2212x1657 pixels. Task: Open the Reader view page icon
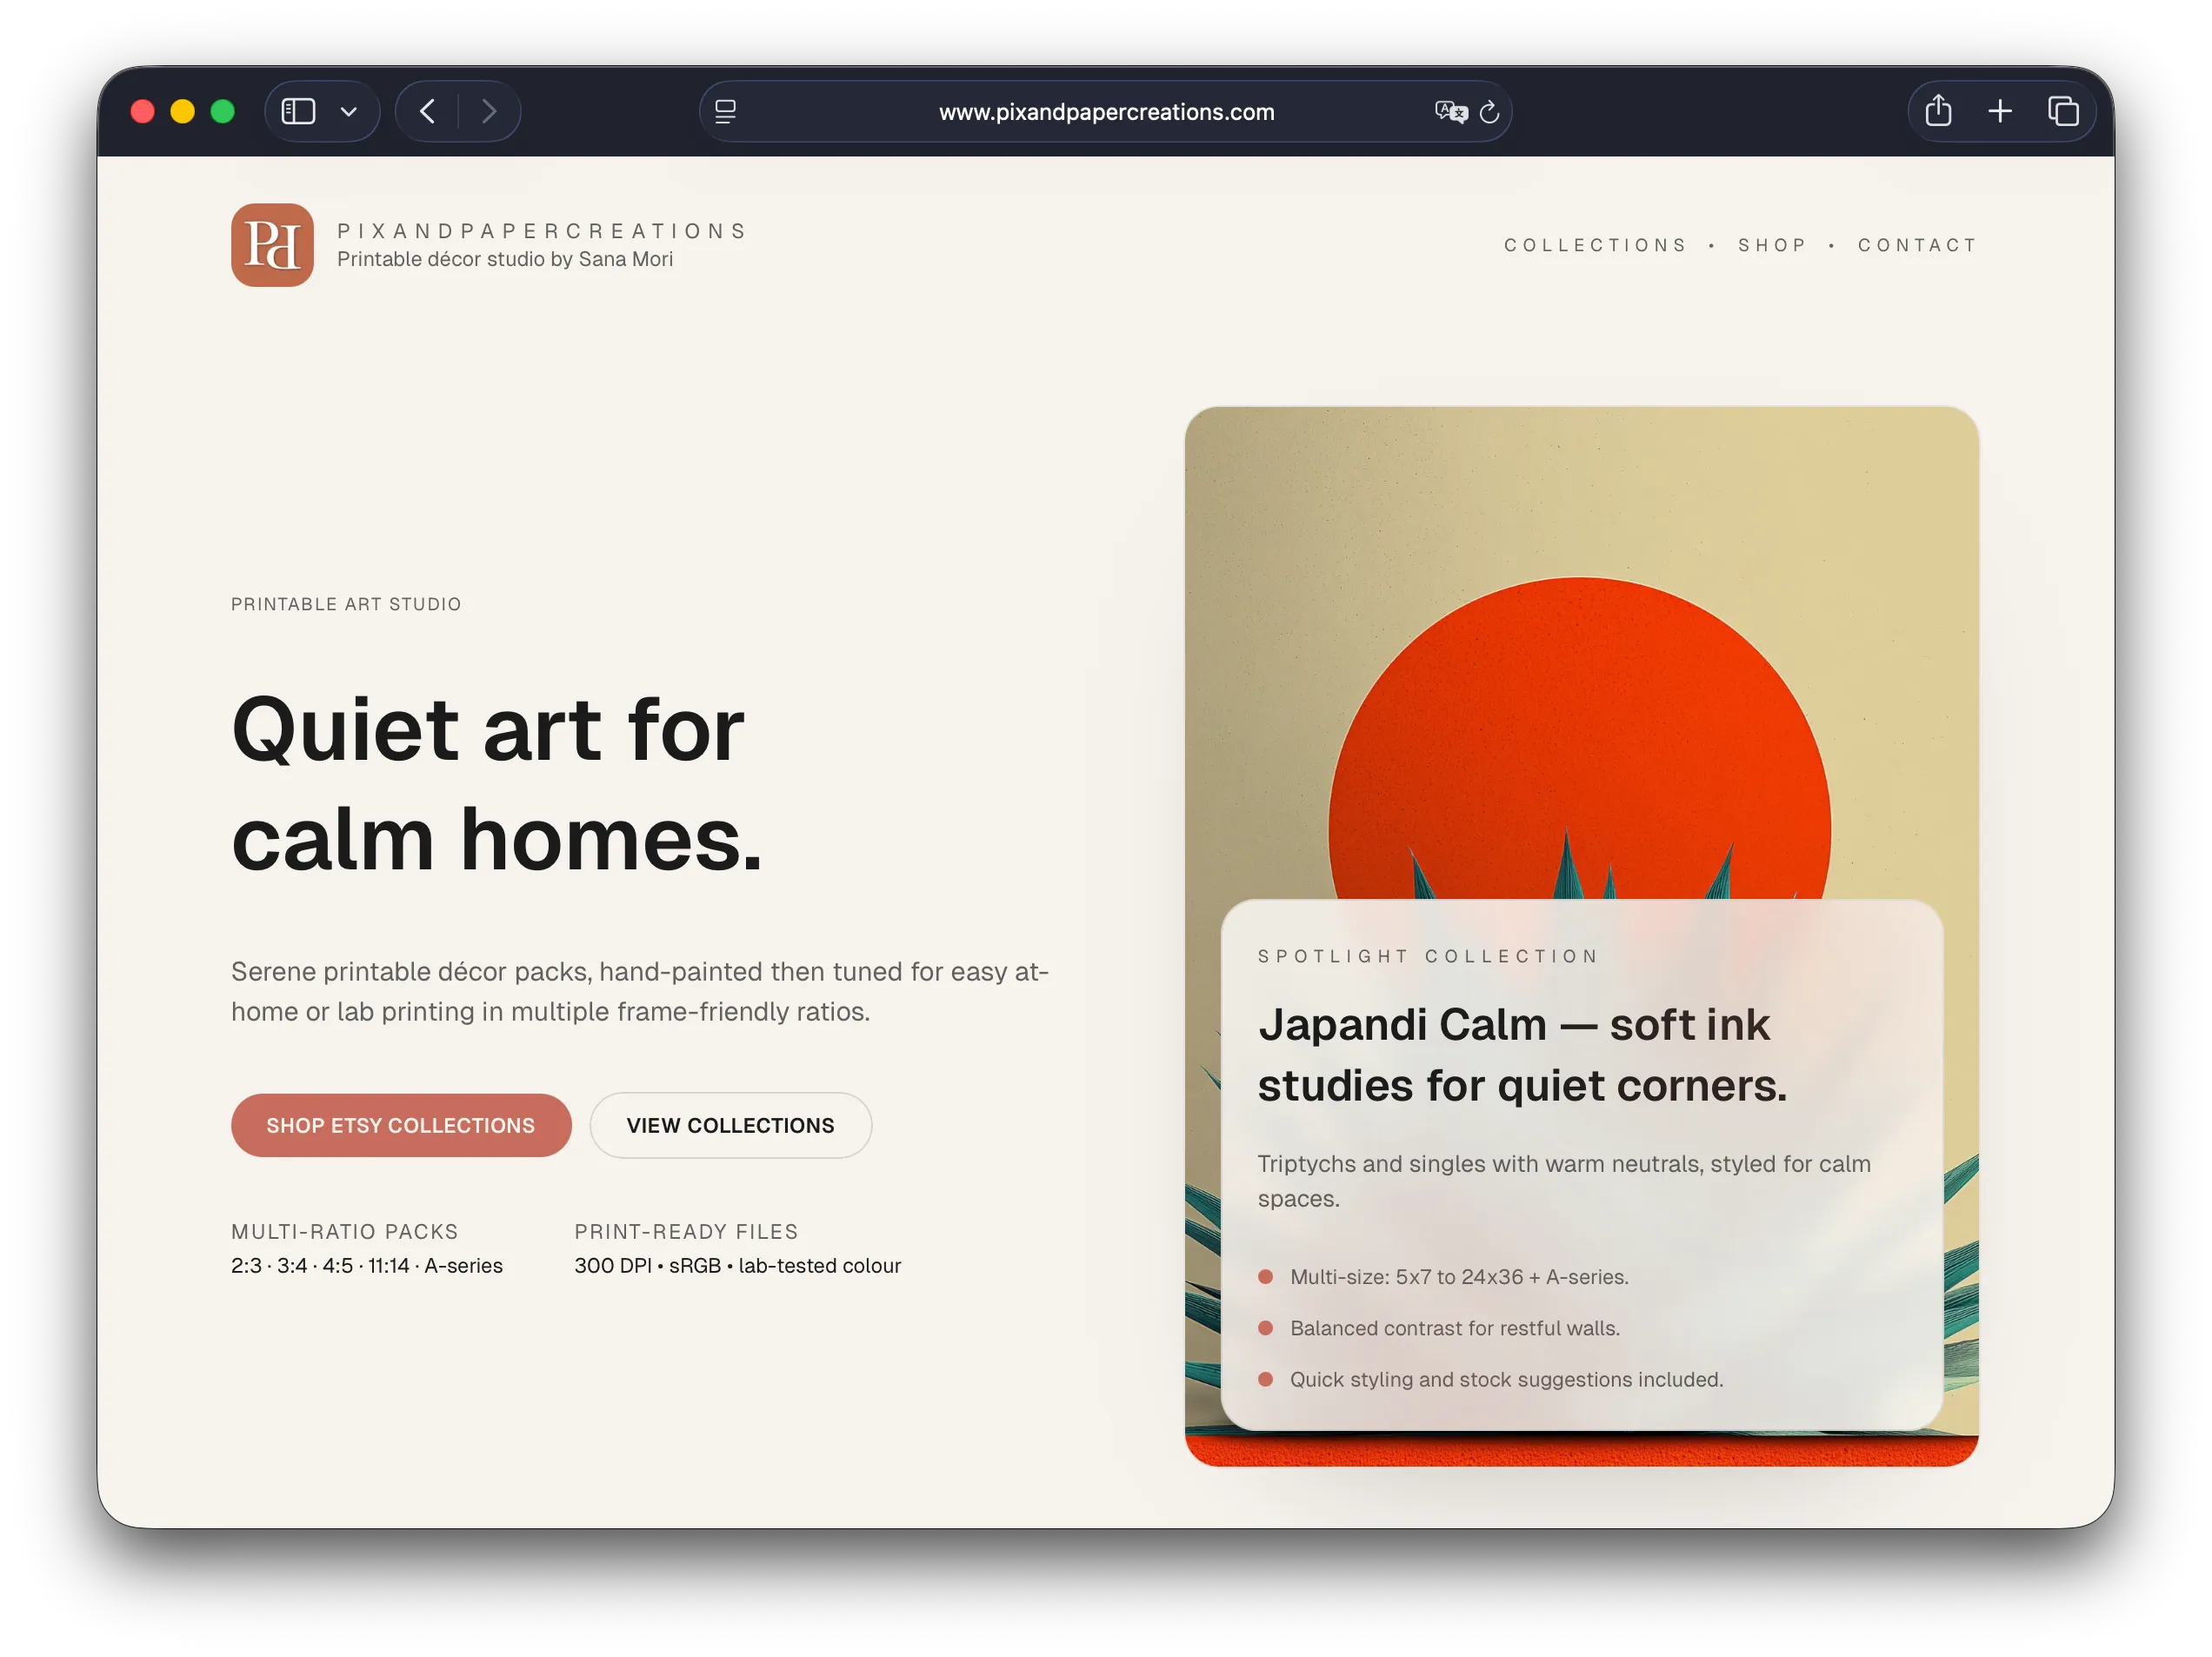(x=726, y=112)
